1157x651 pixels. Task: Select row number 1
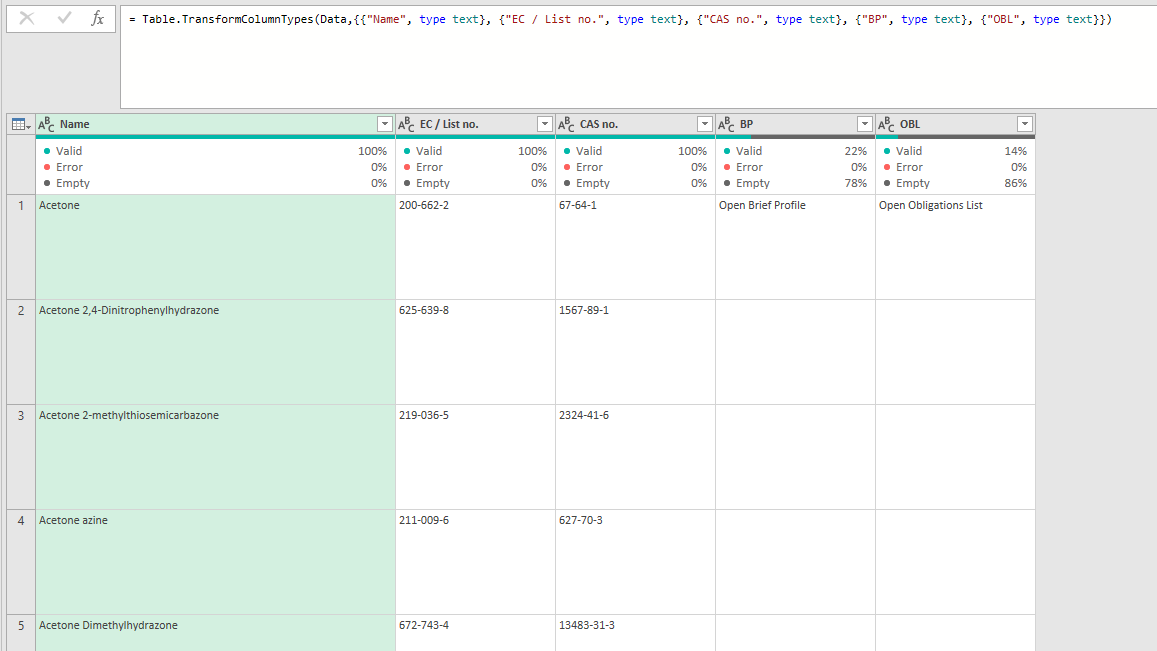21,247
